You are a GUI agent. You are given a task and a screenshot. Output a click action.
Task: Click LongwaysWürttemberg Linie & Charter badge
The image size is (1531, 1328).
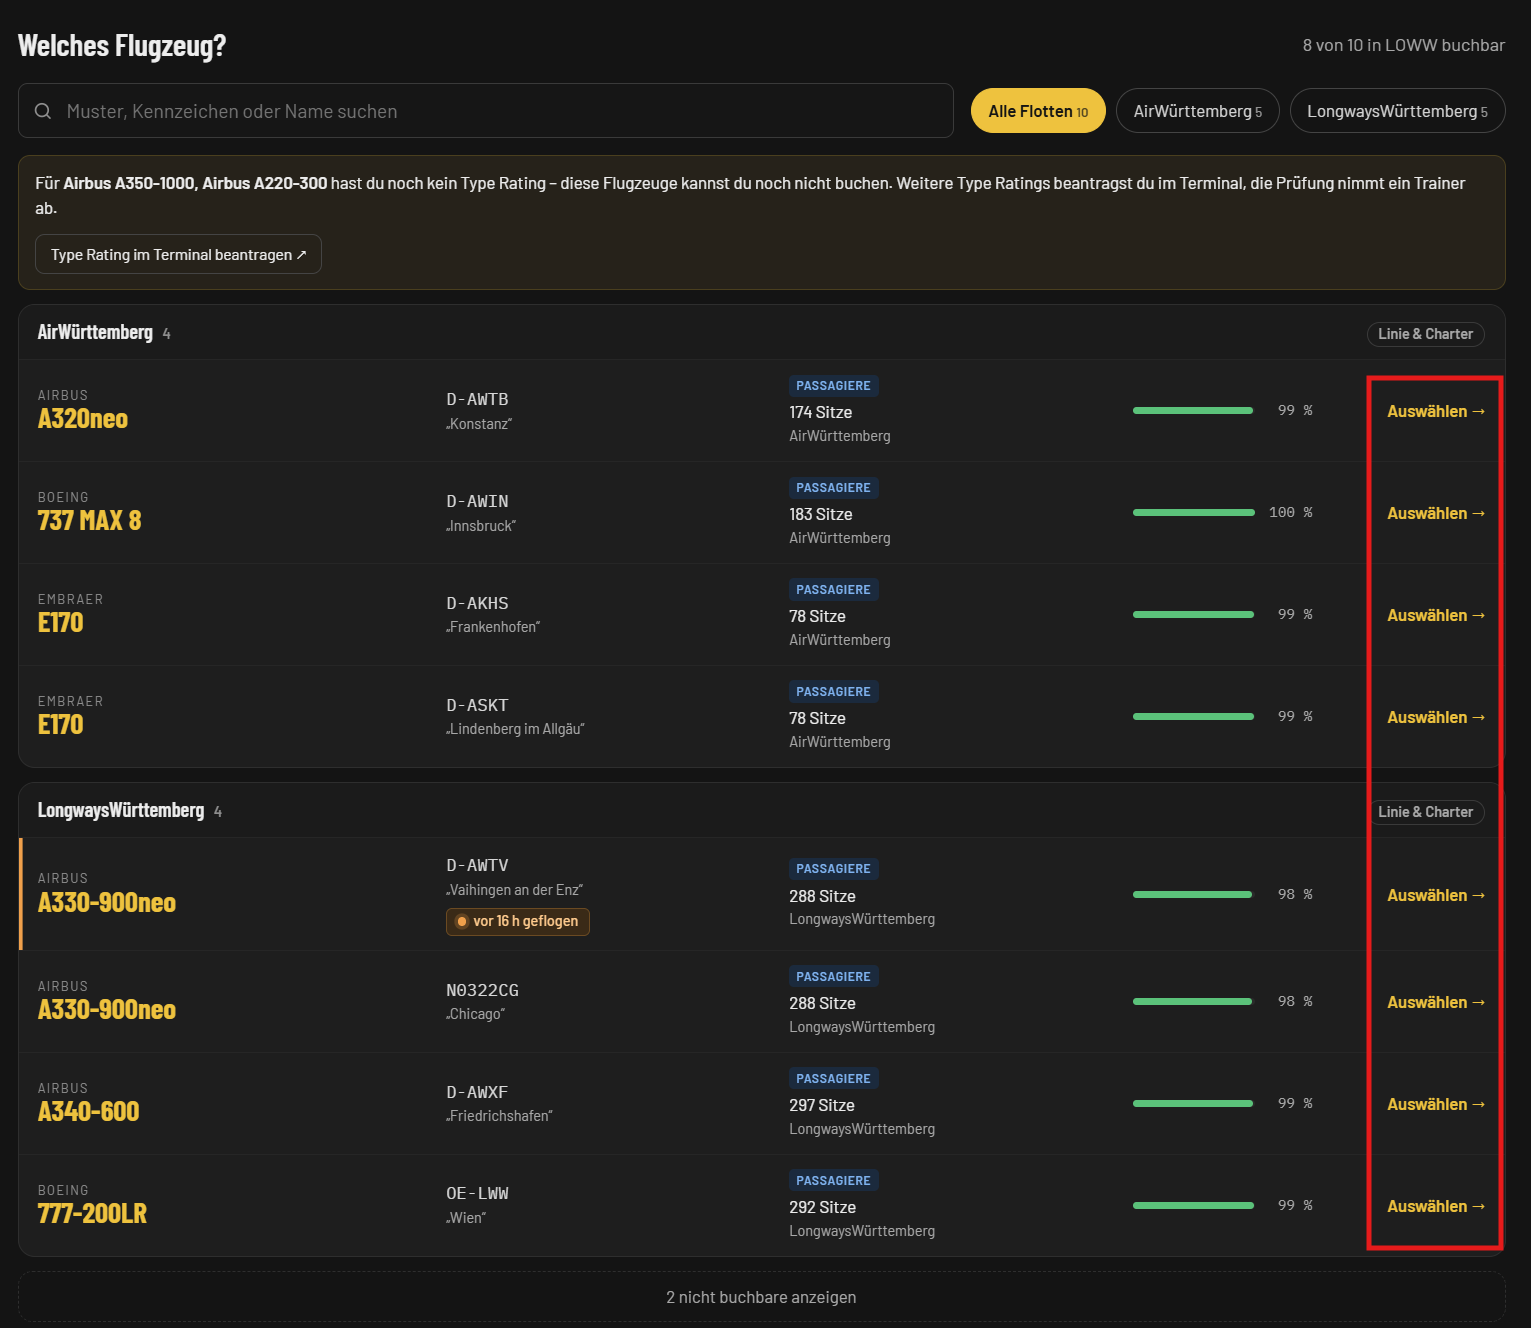1425,812
